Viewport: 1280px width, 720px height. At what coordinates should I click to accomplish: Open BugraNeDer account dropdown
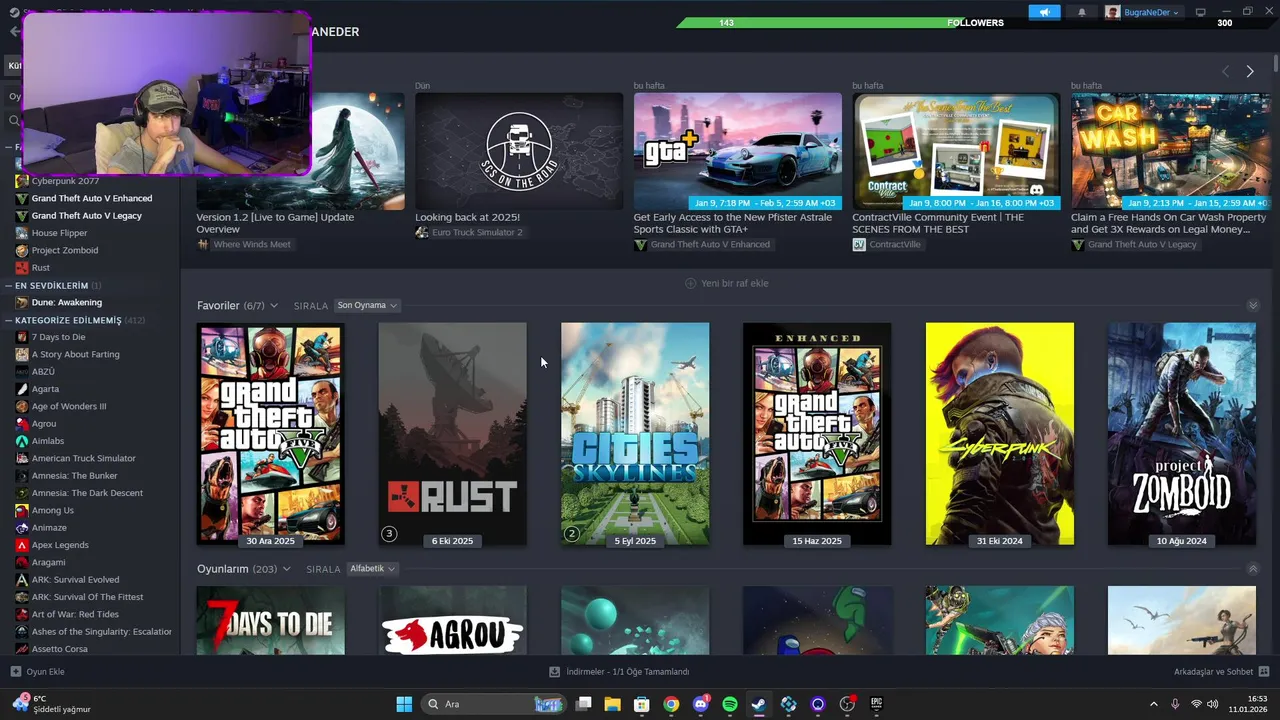pyautogui.click(x=1143, y=12)
